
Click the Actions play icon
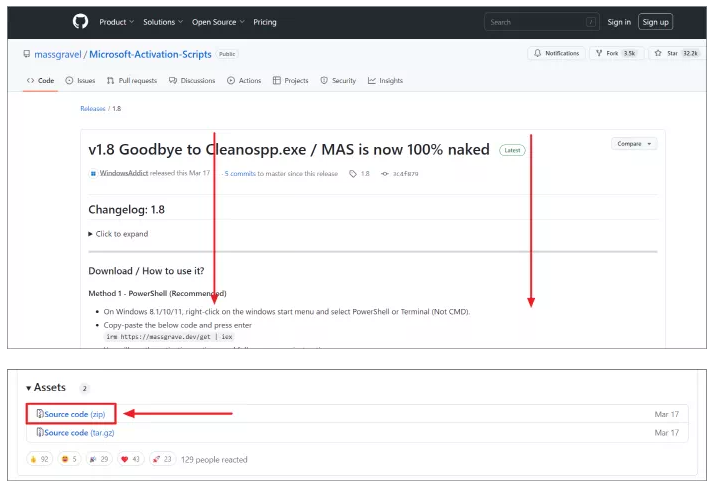click(231, 80)
